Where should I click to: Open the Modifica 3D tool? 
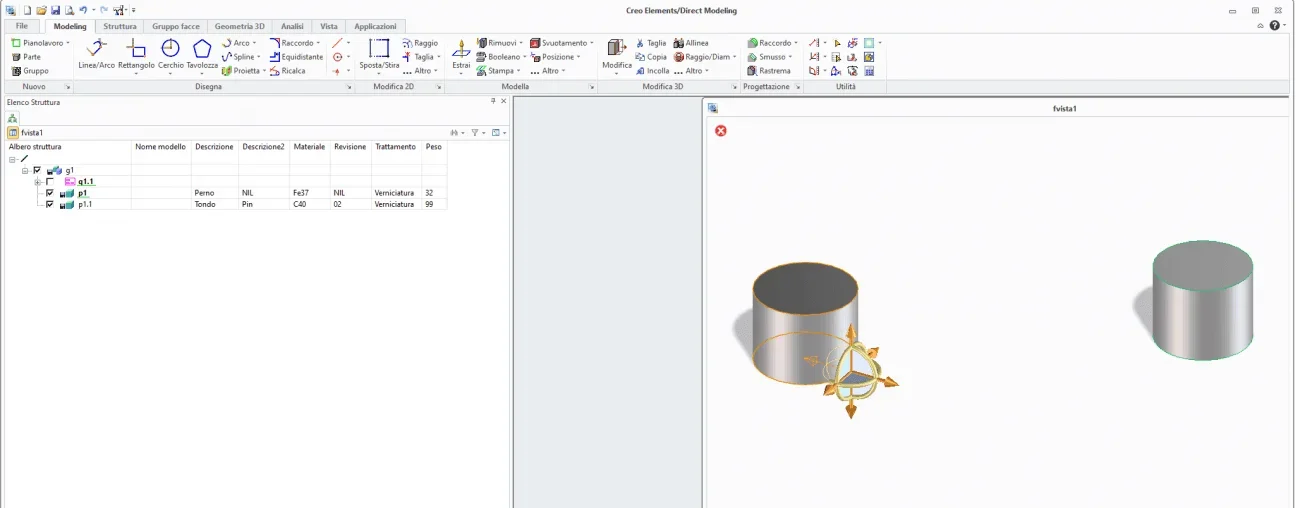(616, 54)
